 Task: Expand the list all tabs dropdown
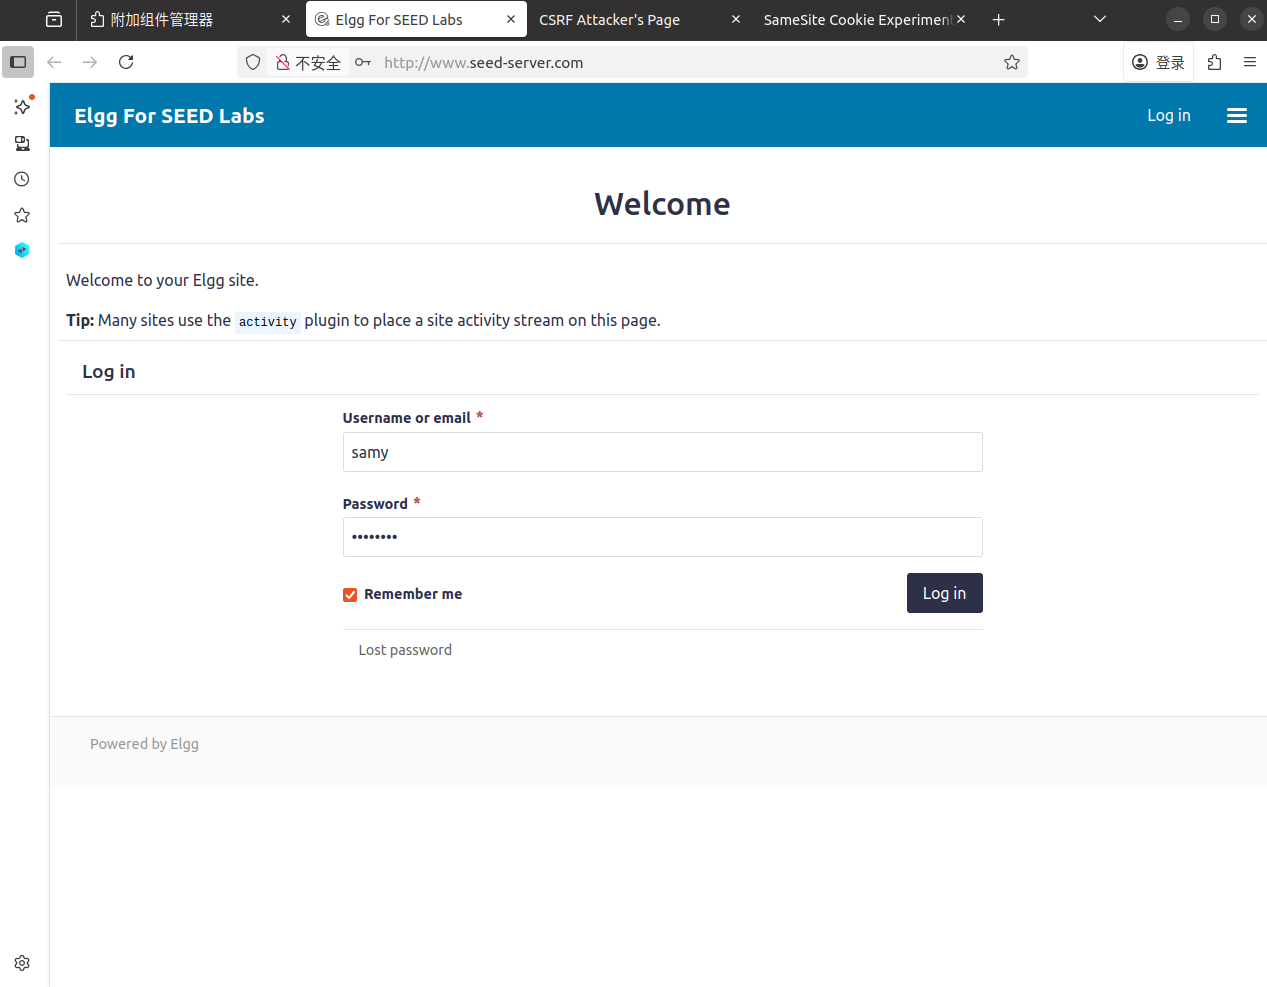coord(1100,19)
